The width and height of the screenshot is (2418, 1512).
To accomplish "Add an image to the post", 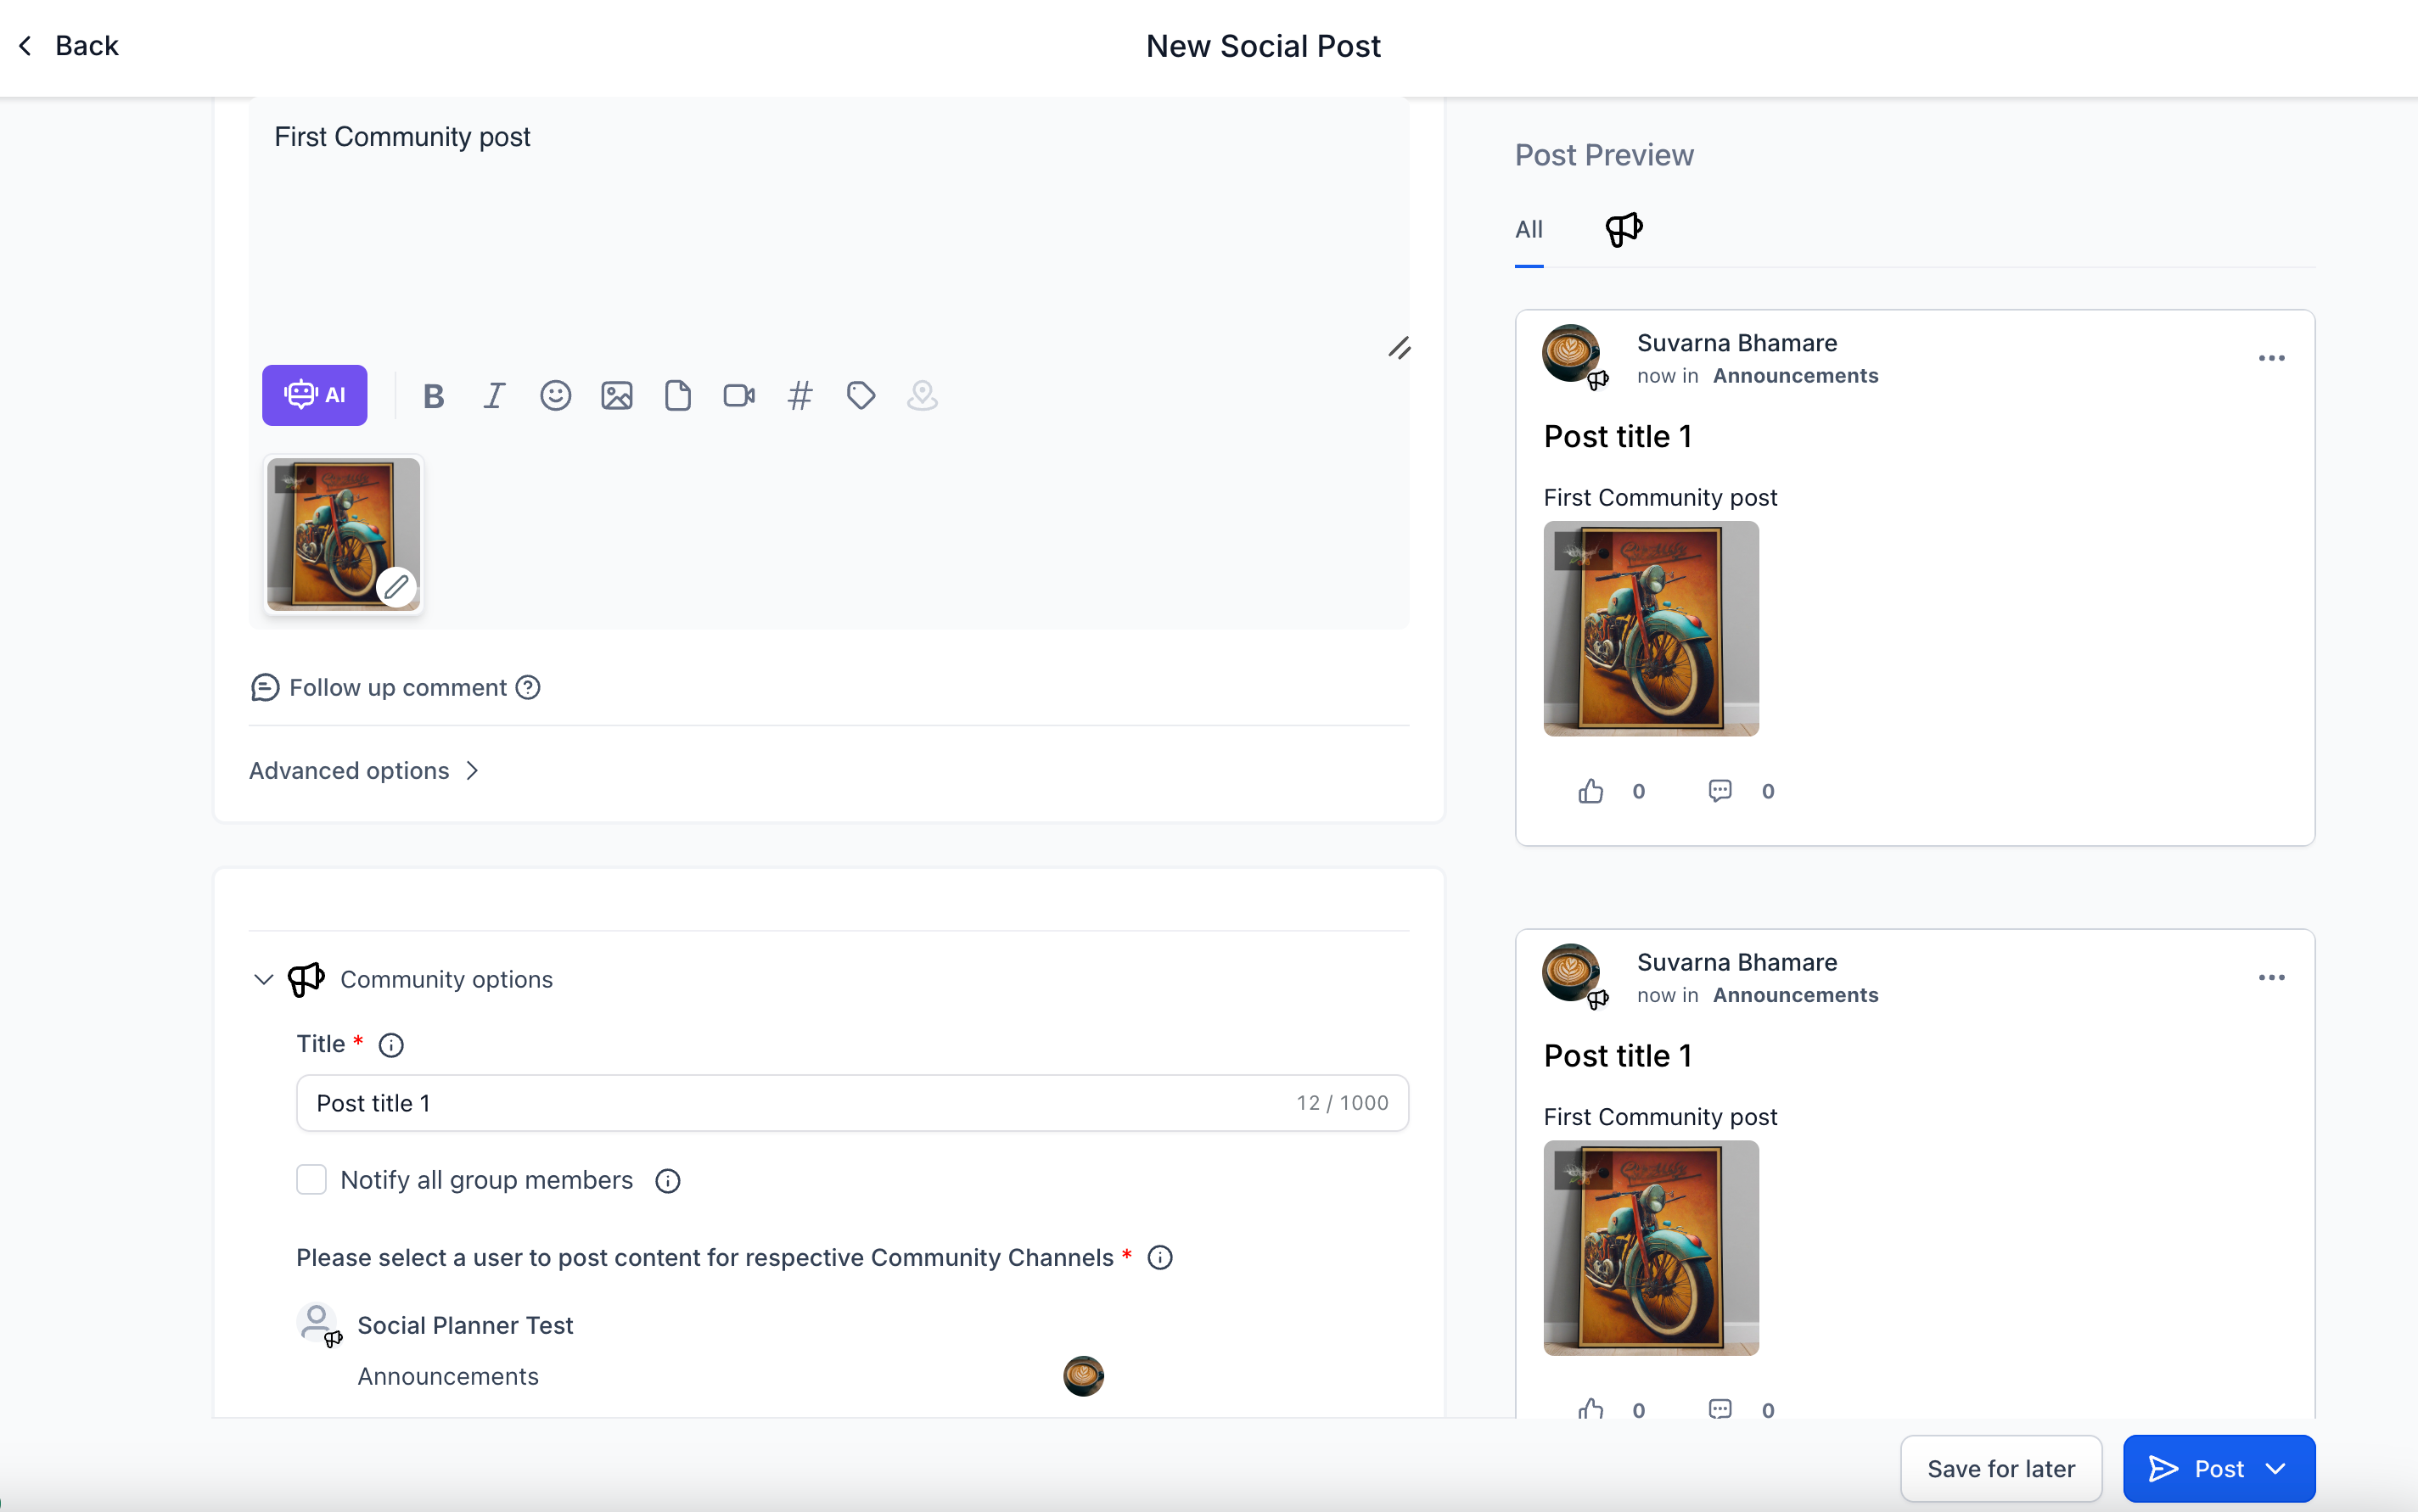I will pyautogui.click(x=616, y=396).
